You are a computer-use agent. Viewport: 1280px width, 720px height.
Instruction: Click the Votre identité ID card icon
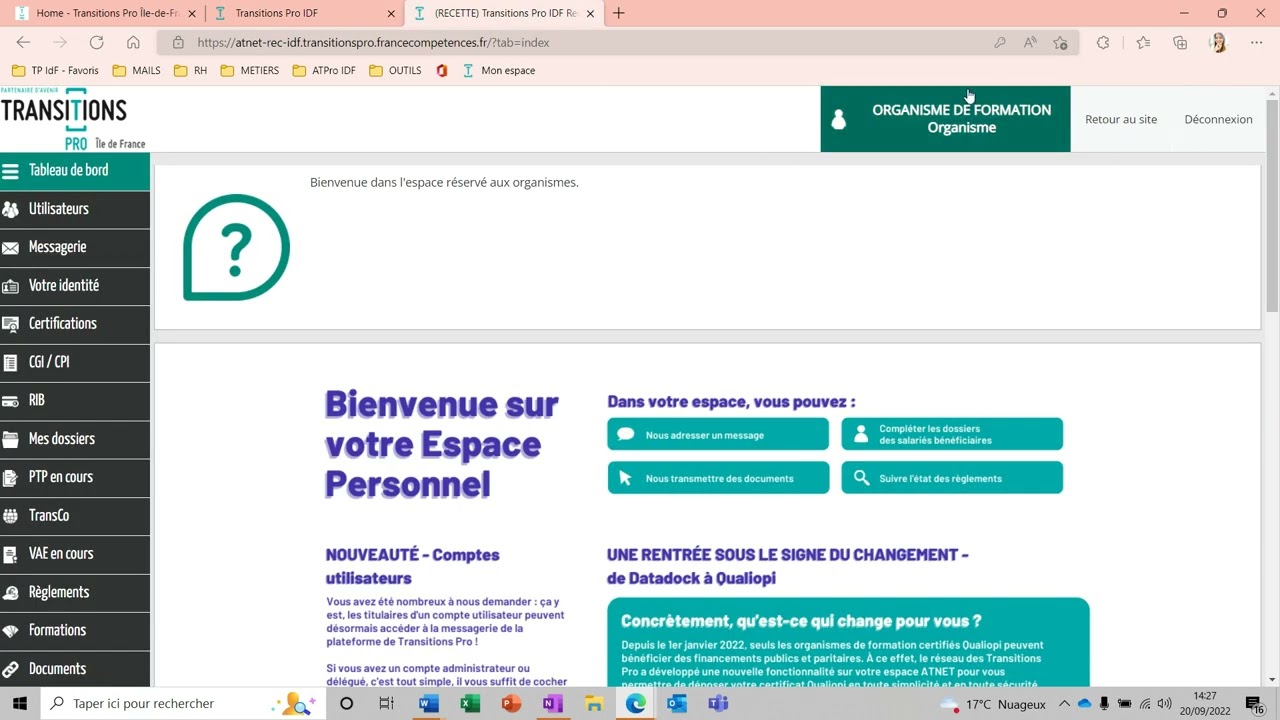(11, 286)
